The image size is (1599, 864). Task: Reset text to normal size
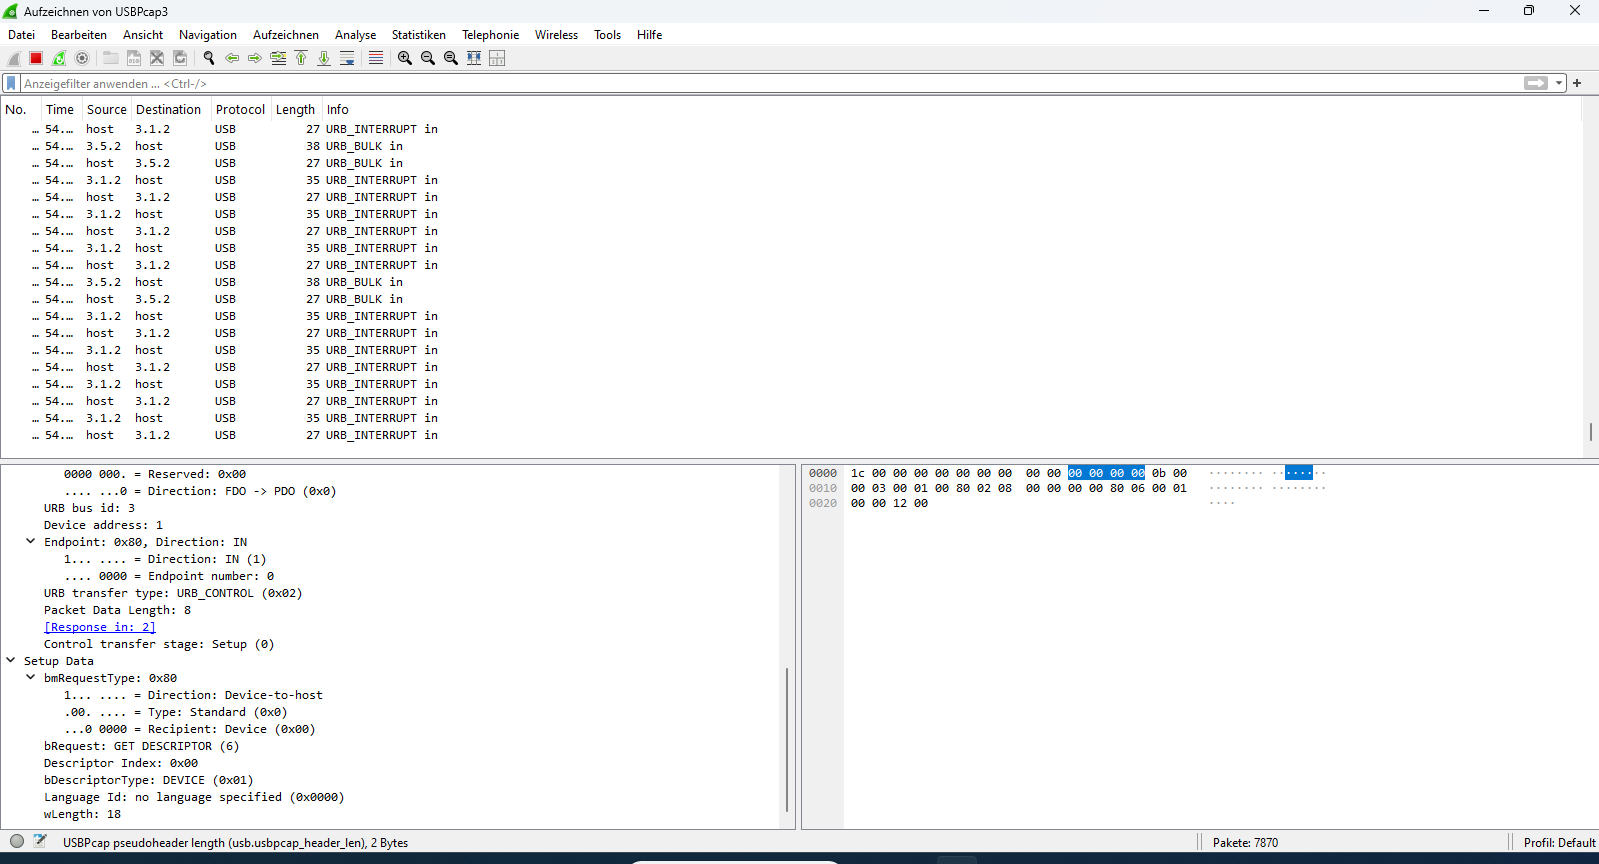(x=451, y=58)
